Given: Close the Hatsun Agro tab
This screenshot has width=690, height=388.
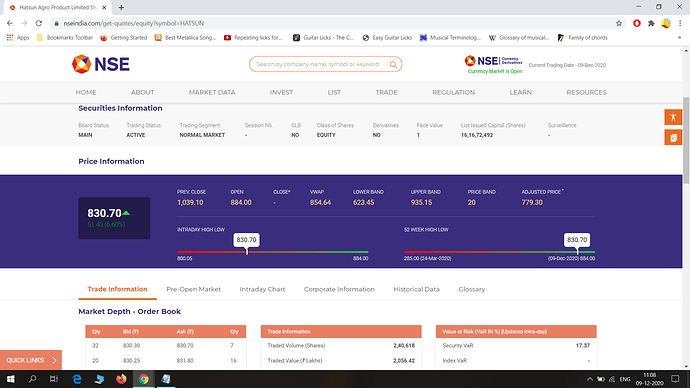Looking at the screenshot, I should point(104,7).
